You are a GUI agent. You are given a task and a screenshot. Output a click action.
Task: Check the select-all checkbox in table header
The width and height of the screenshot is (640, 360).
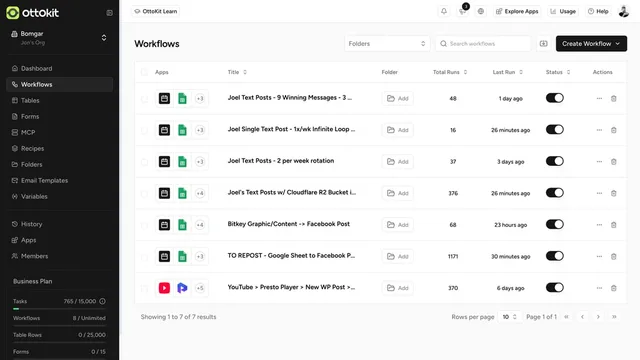click(x=144, y=72)
